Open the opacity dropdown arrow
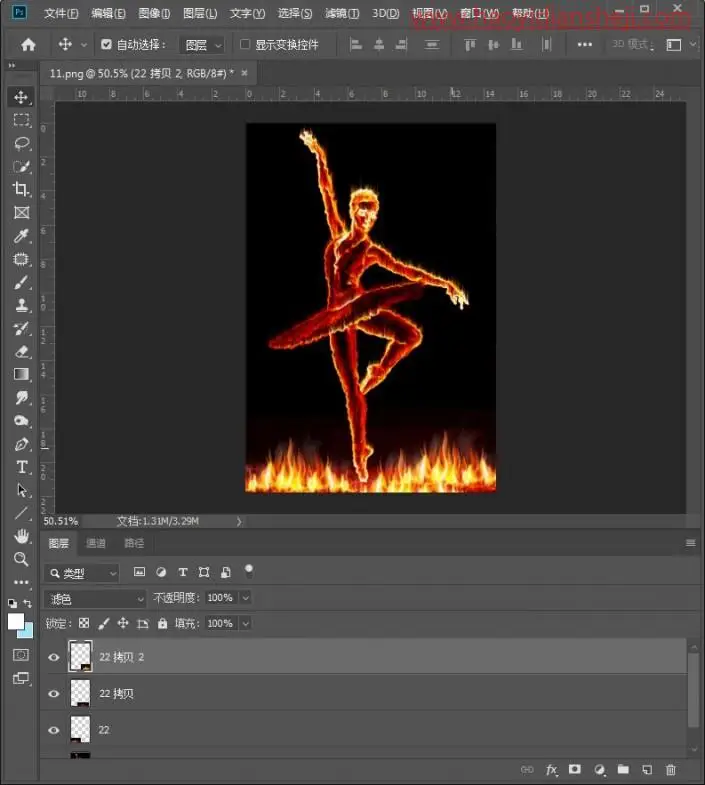This screenshot has height=785, width=705. 245,598
